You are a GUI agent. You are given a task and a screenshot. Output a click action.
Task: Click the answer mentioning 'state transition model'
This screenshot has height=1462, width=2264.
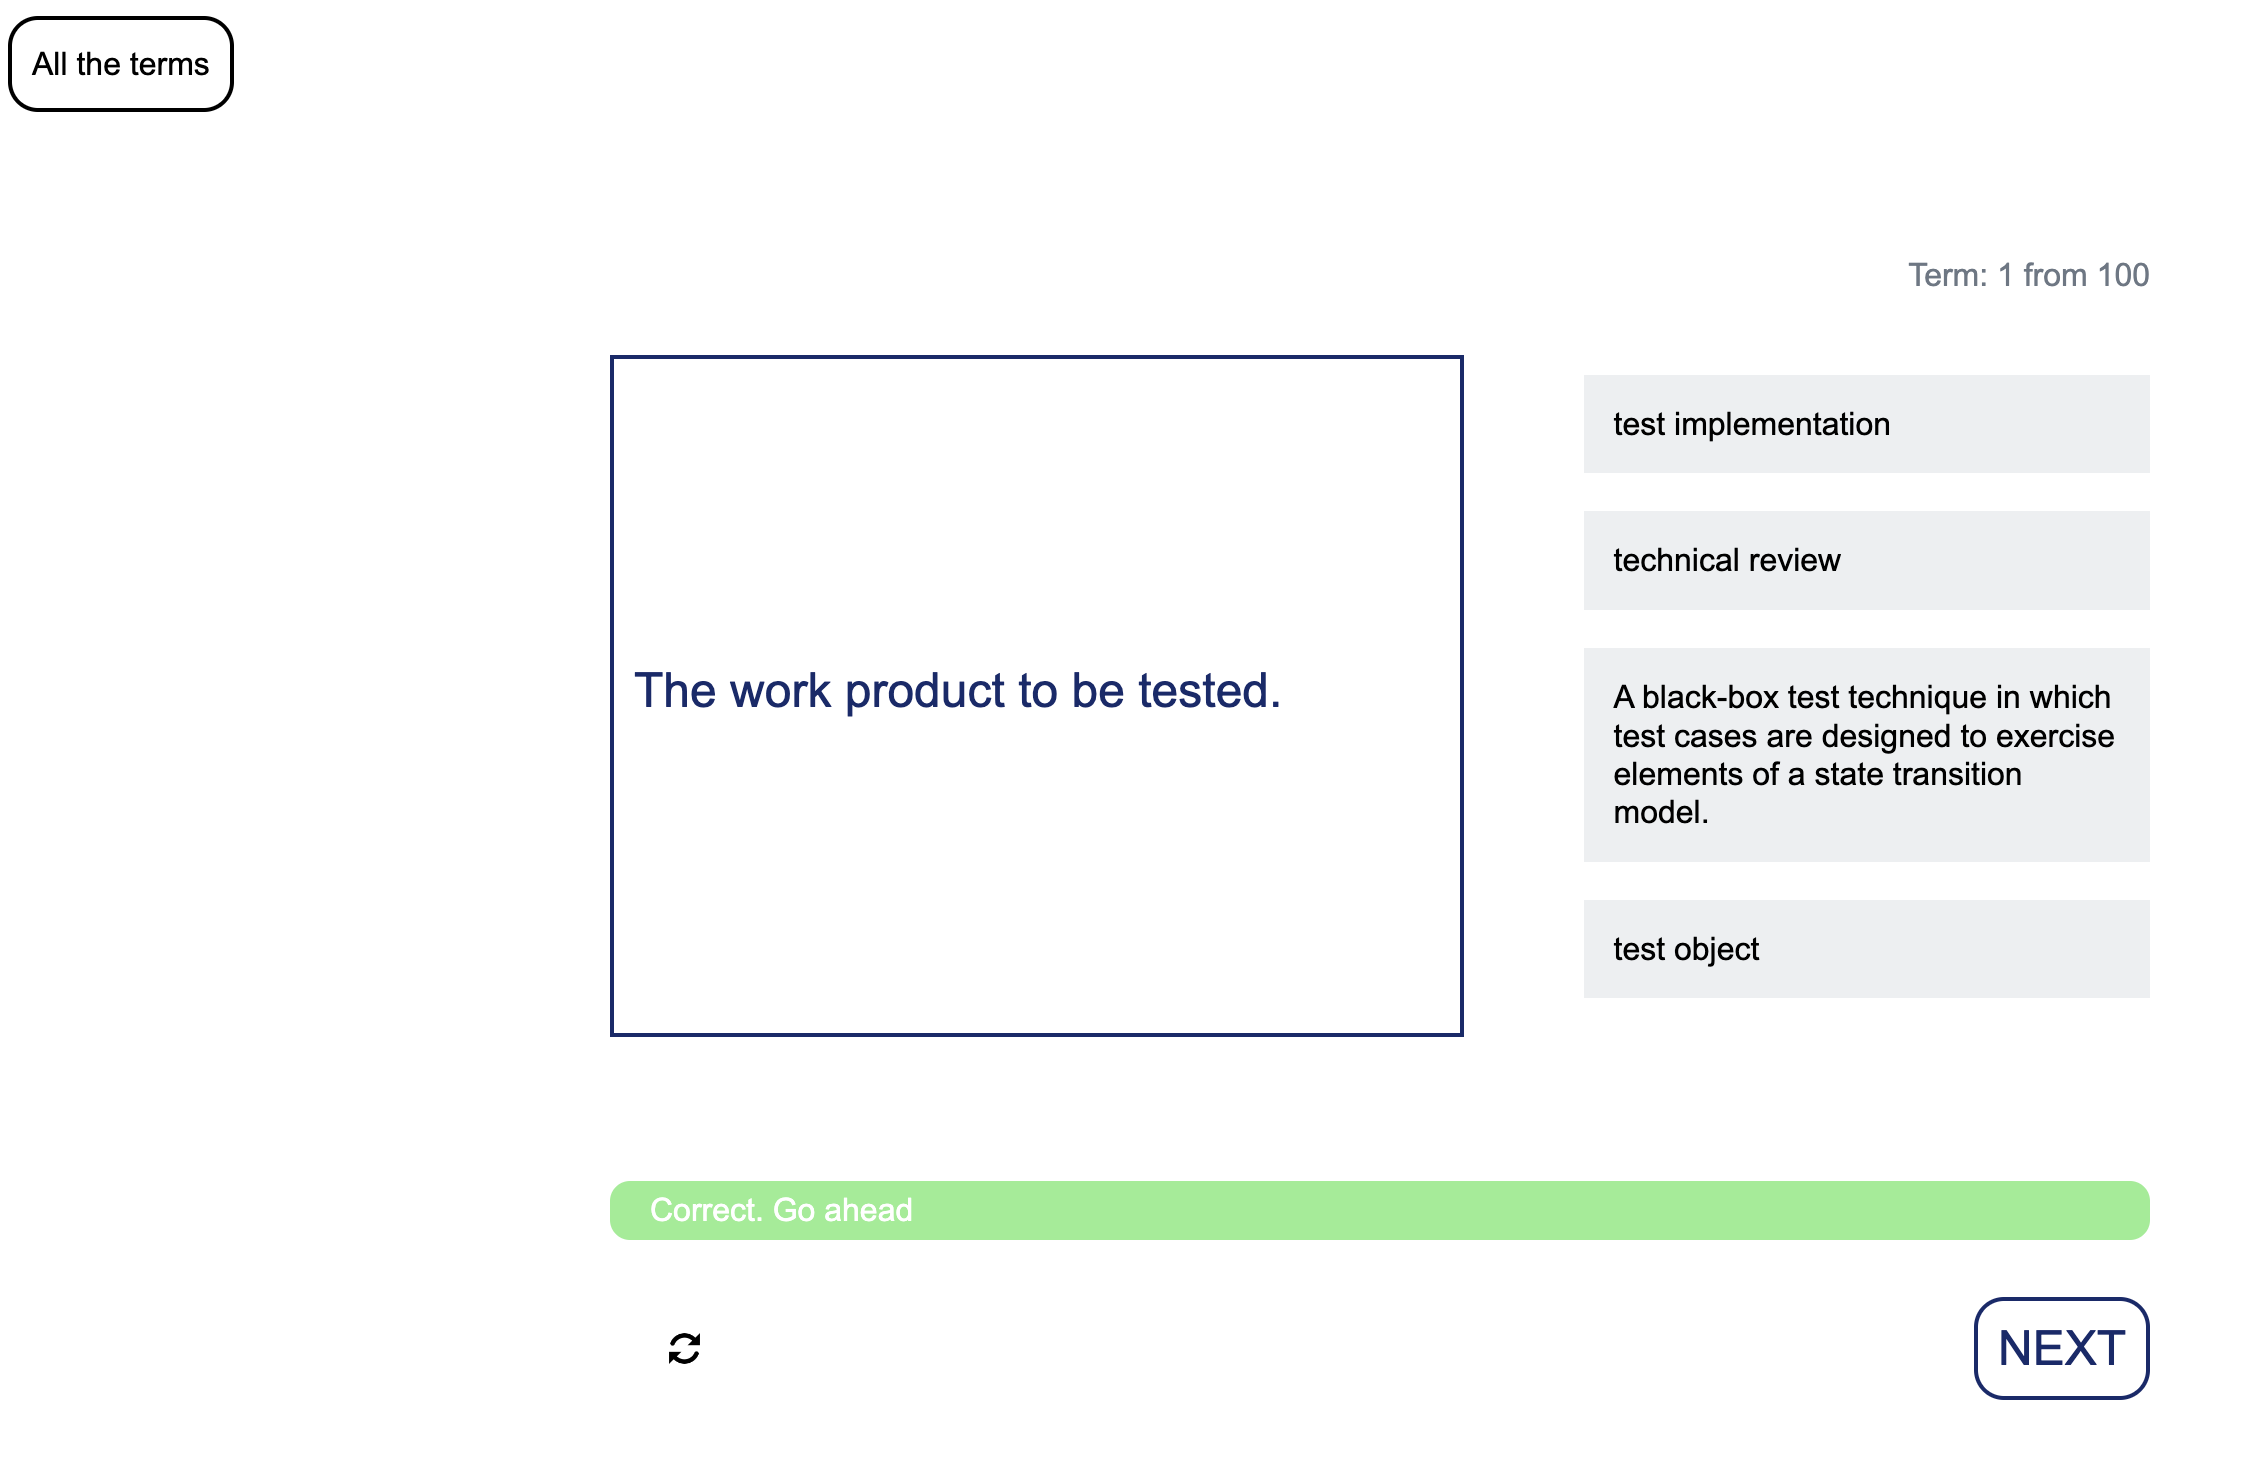pyautogui.click(x=1866, y=754)
